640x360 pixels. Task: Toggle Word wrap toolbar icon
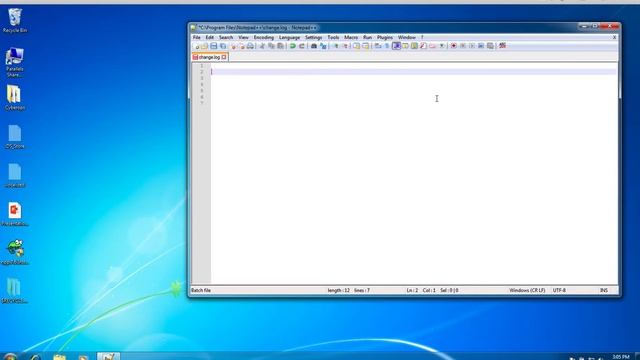tap(378, 46)
